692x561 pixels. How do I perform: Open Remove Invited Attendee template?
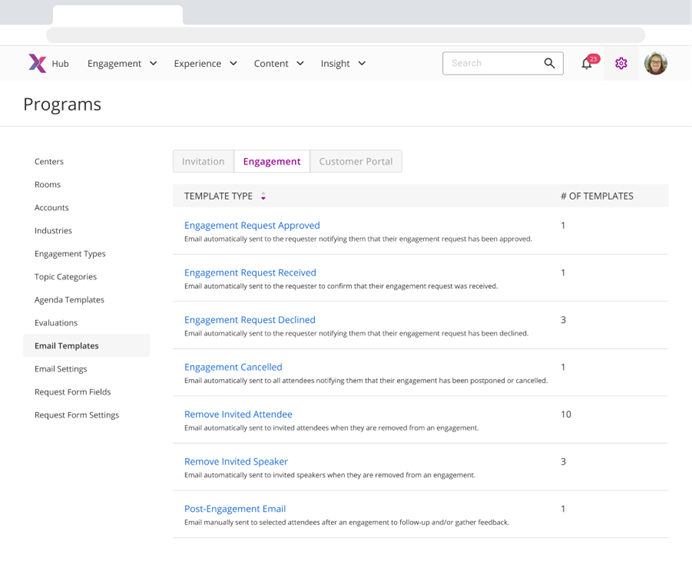[238, 414]
